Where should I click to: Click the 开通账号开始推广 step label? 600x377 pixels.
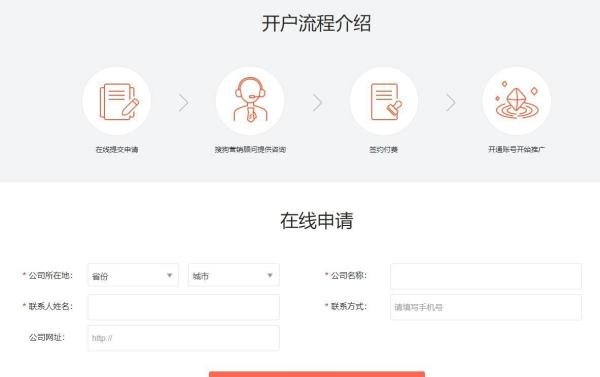[517, 149]
